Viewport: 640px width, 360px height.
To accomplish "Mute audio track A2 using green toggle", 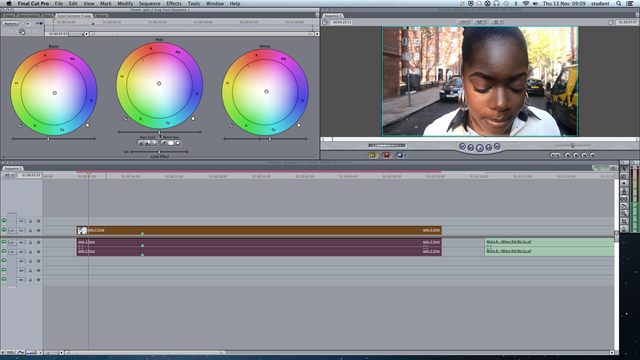I will (x=4, y=251).
